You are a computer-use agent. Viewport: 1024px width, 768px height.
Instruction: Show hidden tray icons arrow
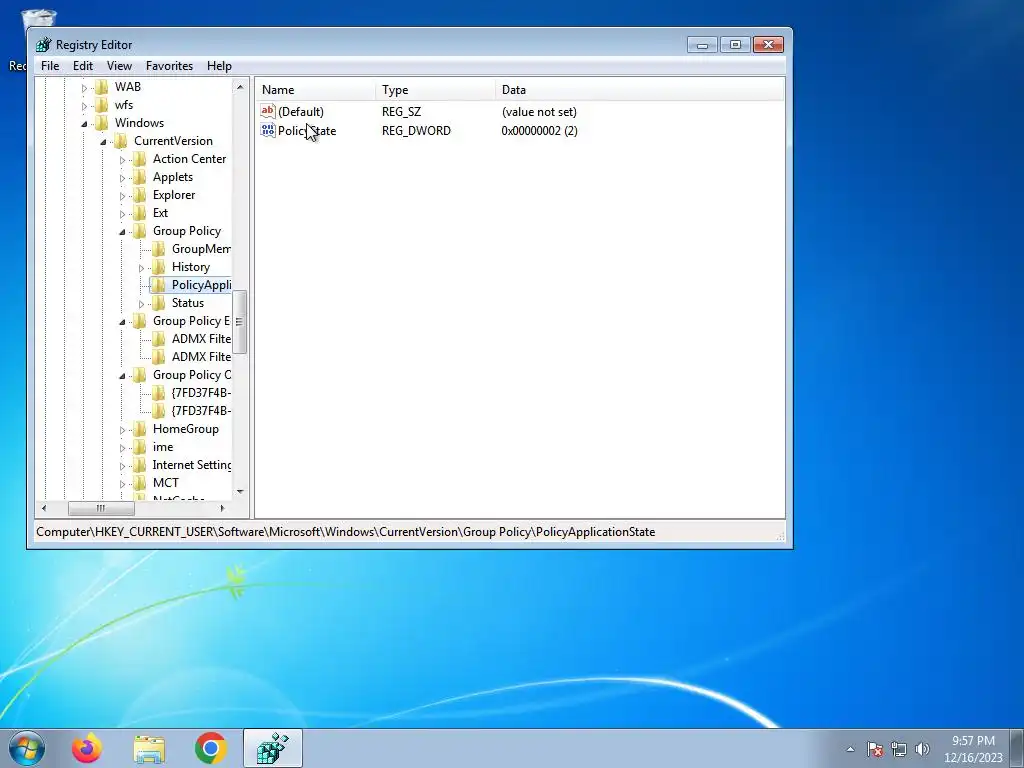(850, 749)
